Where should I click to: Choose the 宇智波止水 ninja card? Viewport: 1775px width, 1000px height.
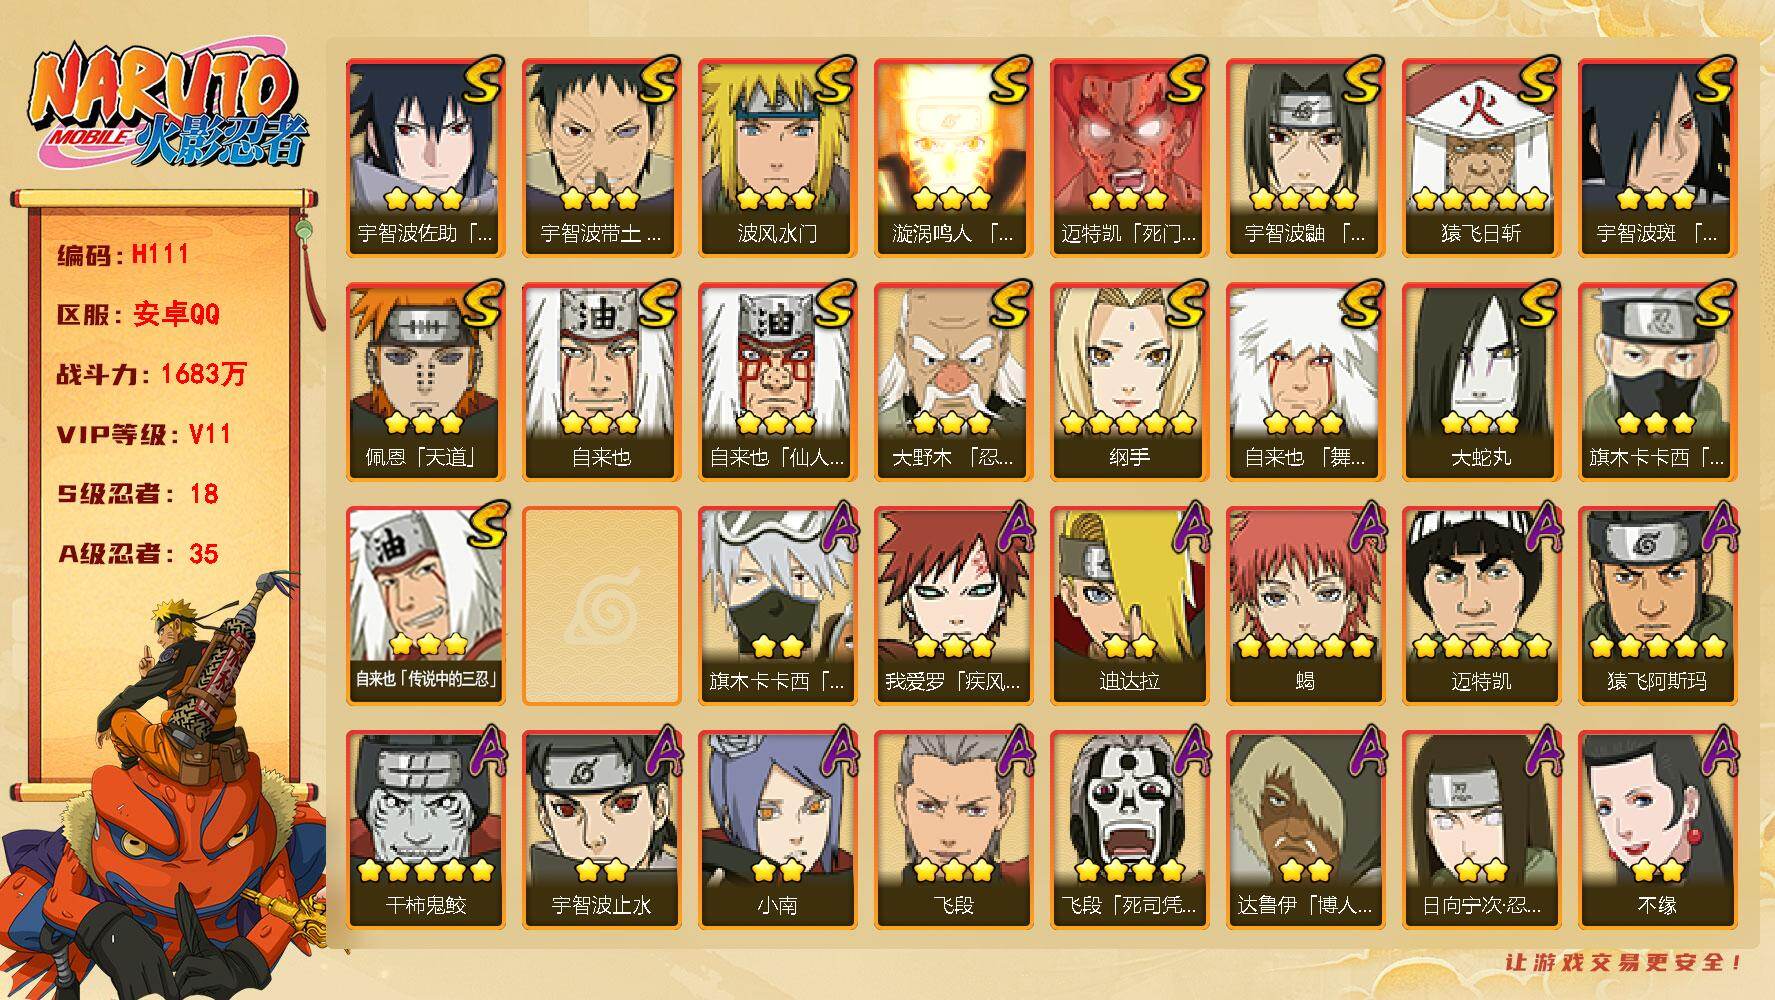(601, 829)
